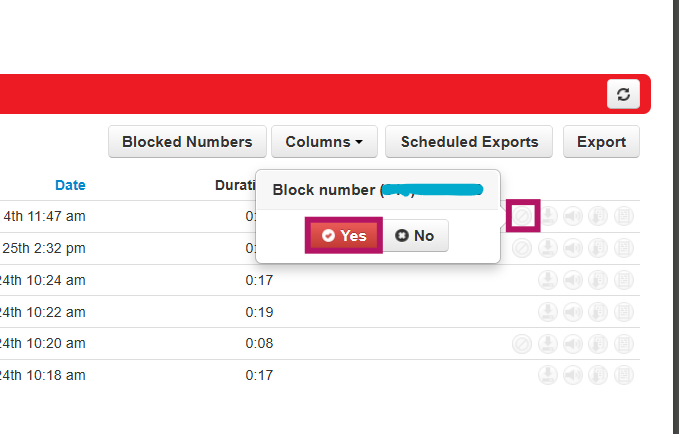
Task: Open notes icon on 10:22 am row
Action: coord(624,312)
